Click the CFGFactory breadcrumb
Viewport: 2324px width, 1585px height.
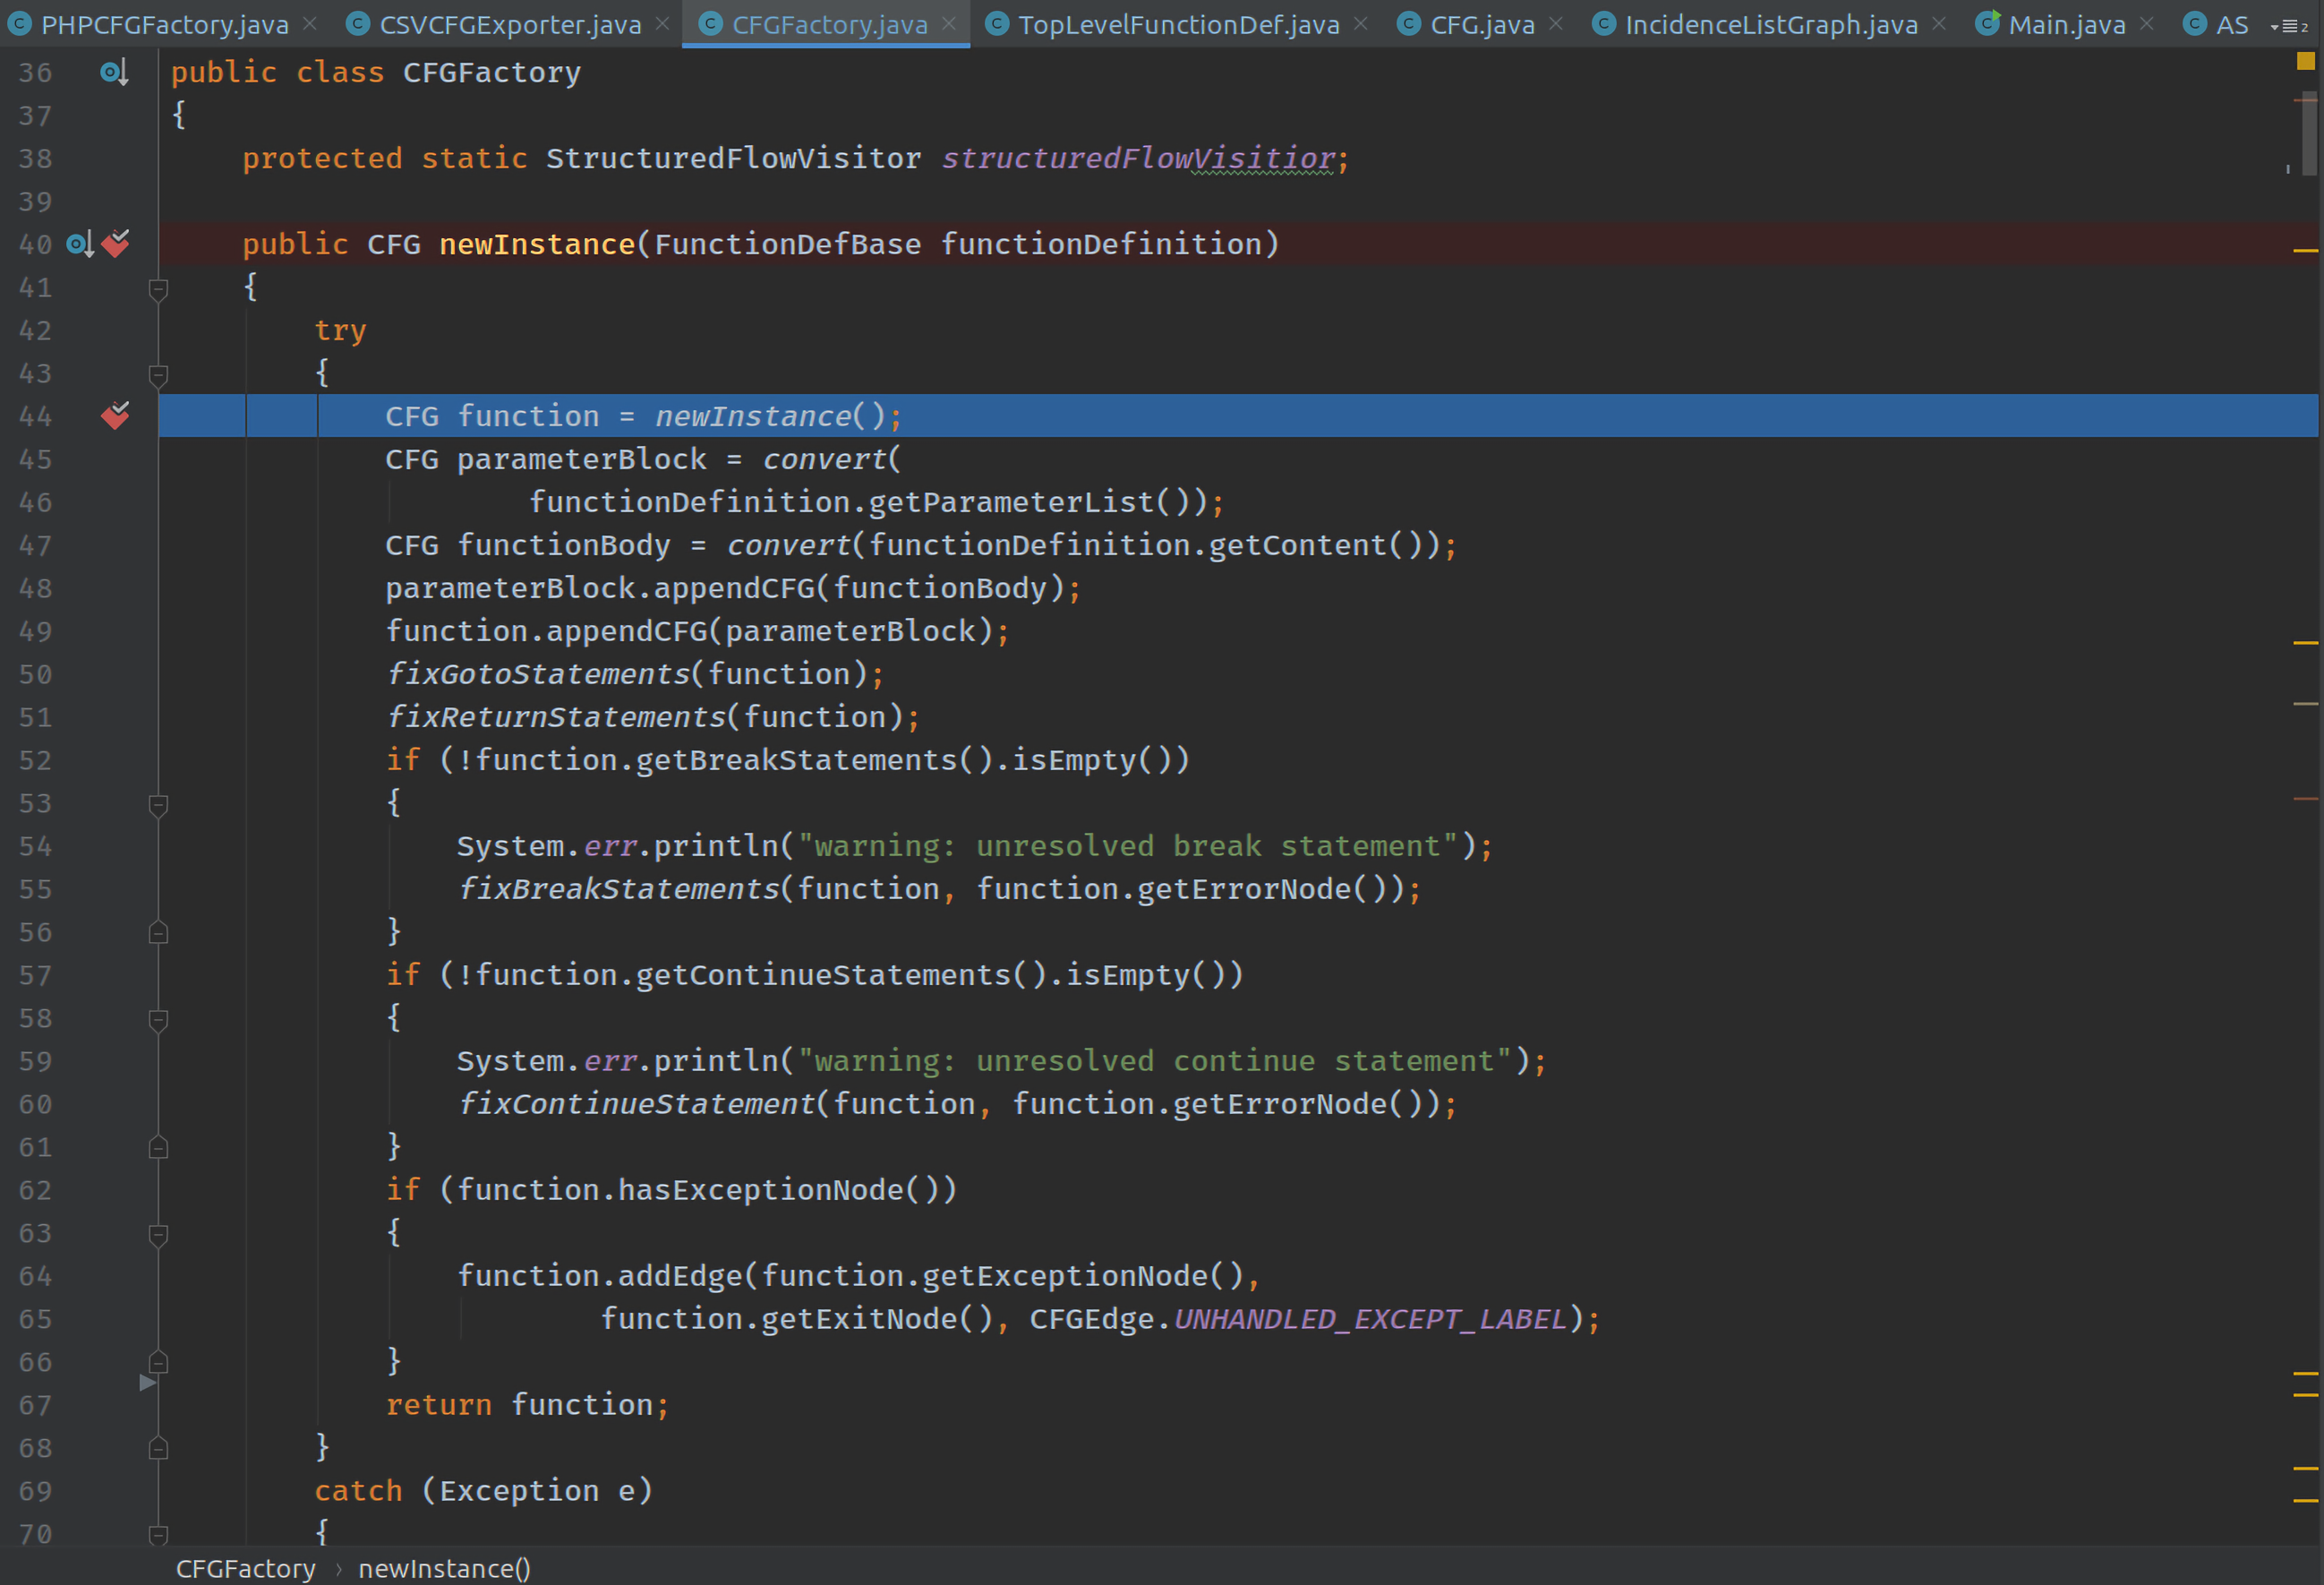246,1568
